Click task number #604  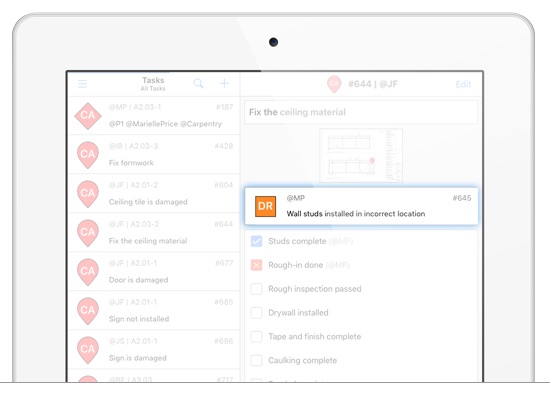(x=224, y=185)
